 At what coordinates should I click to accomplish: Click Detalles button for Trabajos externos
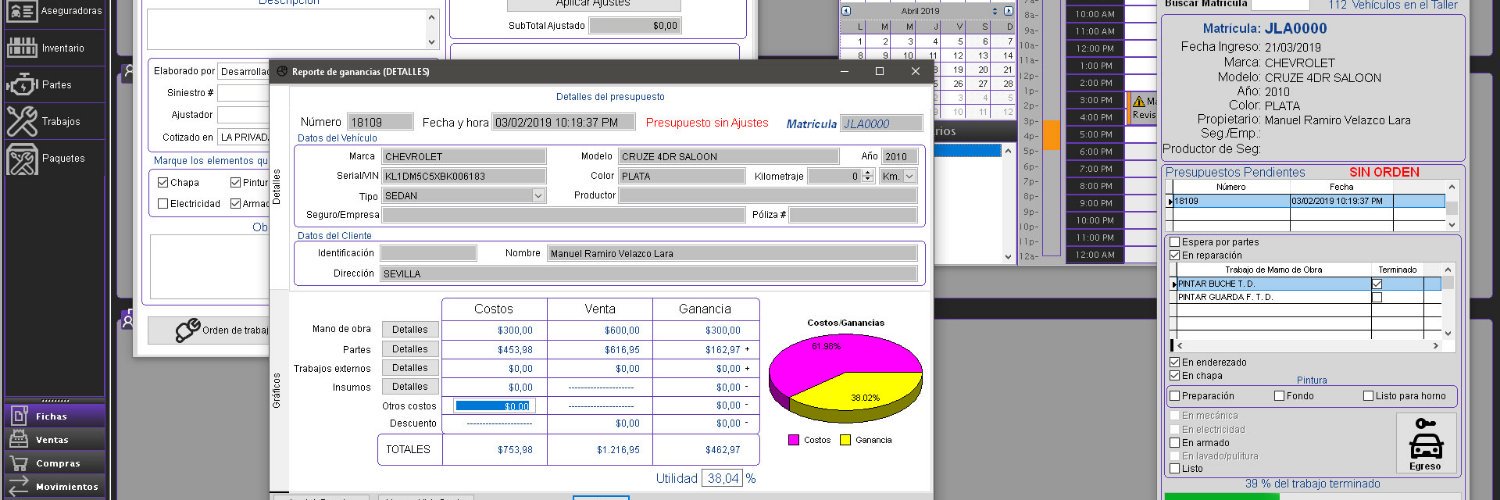(410, 368)
